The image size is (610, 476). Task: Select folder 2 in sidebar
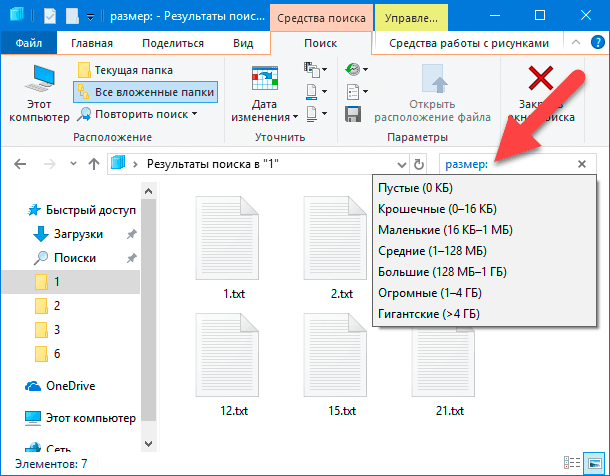pyautogui.click(x=48, y=306)
